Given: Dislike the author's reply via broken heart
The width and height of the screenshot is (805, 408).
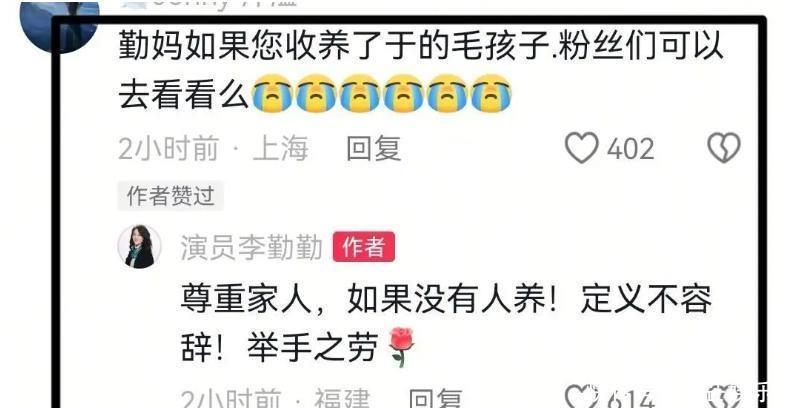Looking at the screenshot, I should (x=724, y=398).
